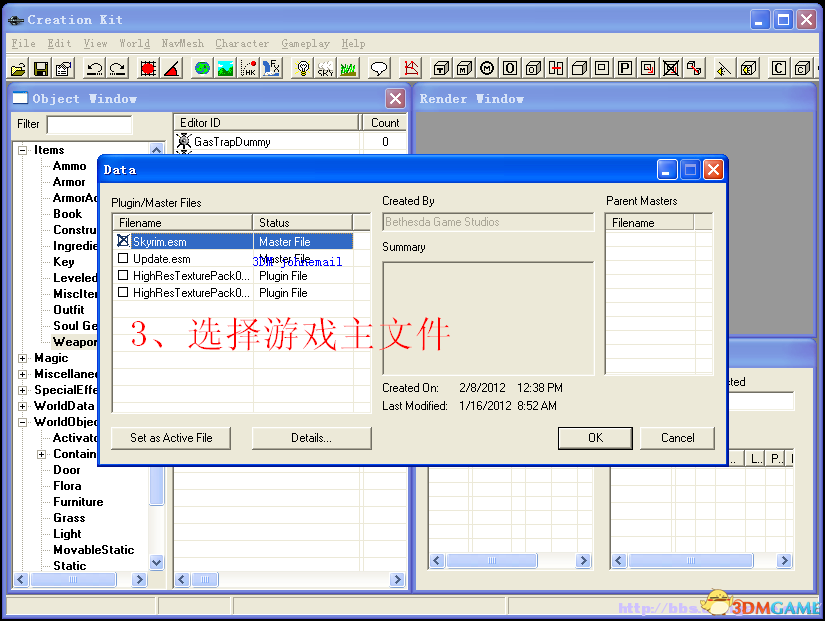
Task: Open the View menu
Action: coord(95,44)
